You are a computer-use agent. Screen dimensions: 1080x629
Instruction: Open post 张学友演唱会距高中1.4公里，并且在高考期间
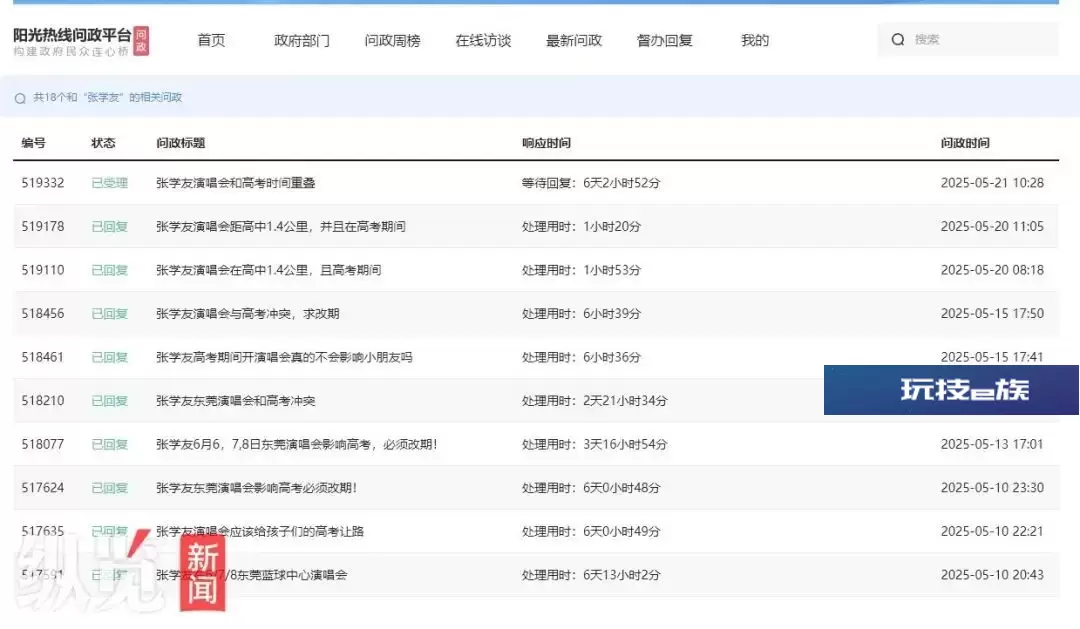point(280,226)
